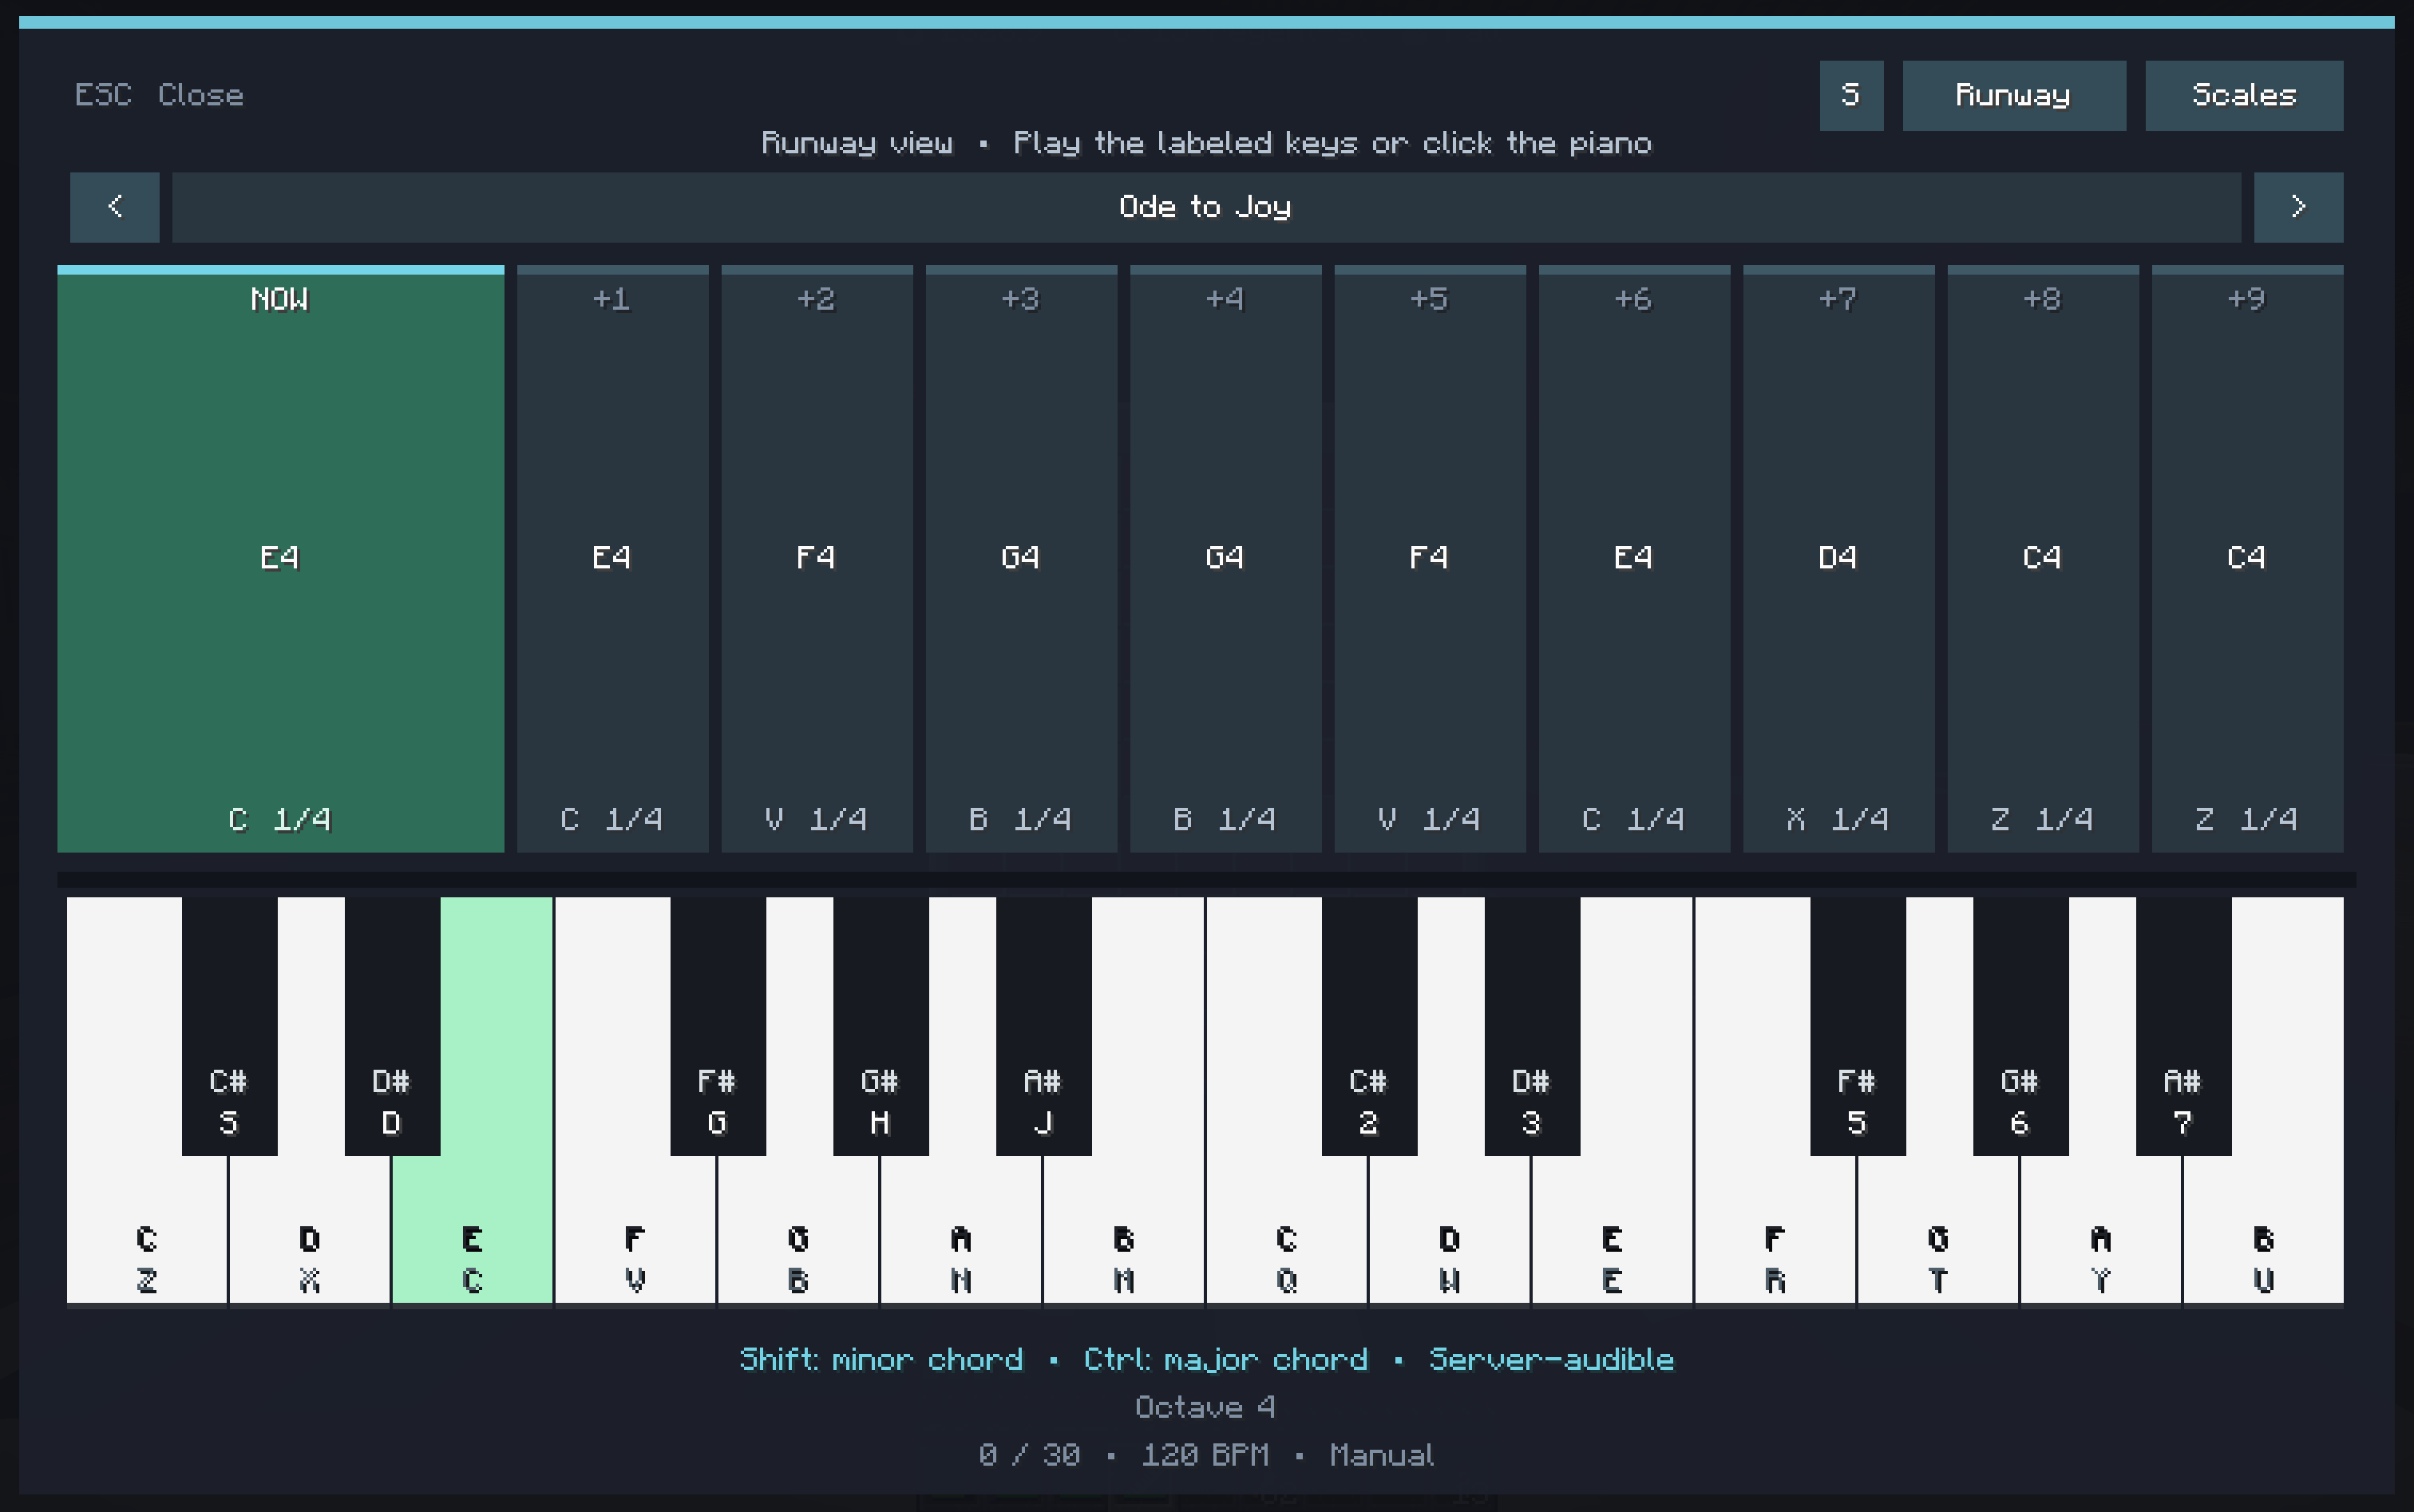Play the white C key labeled Q

(x=1287, y=1230)
